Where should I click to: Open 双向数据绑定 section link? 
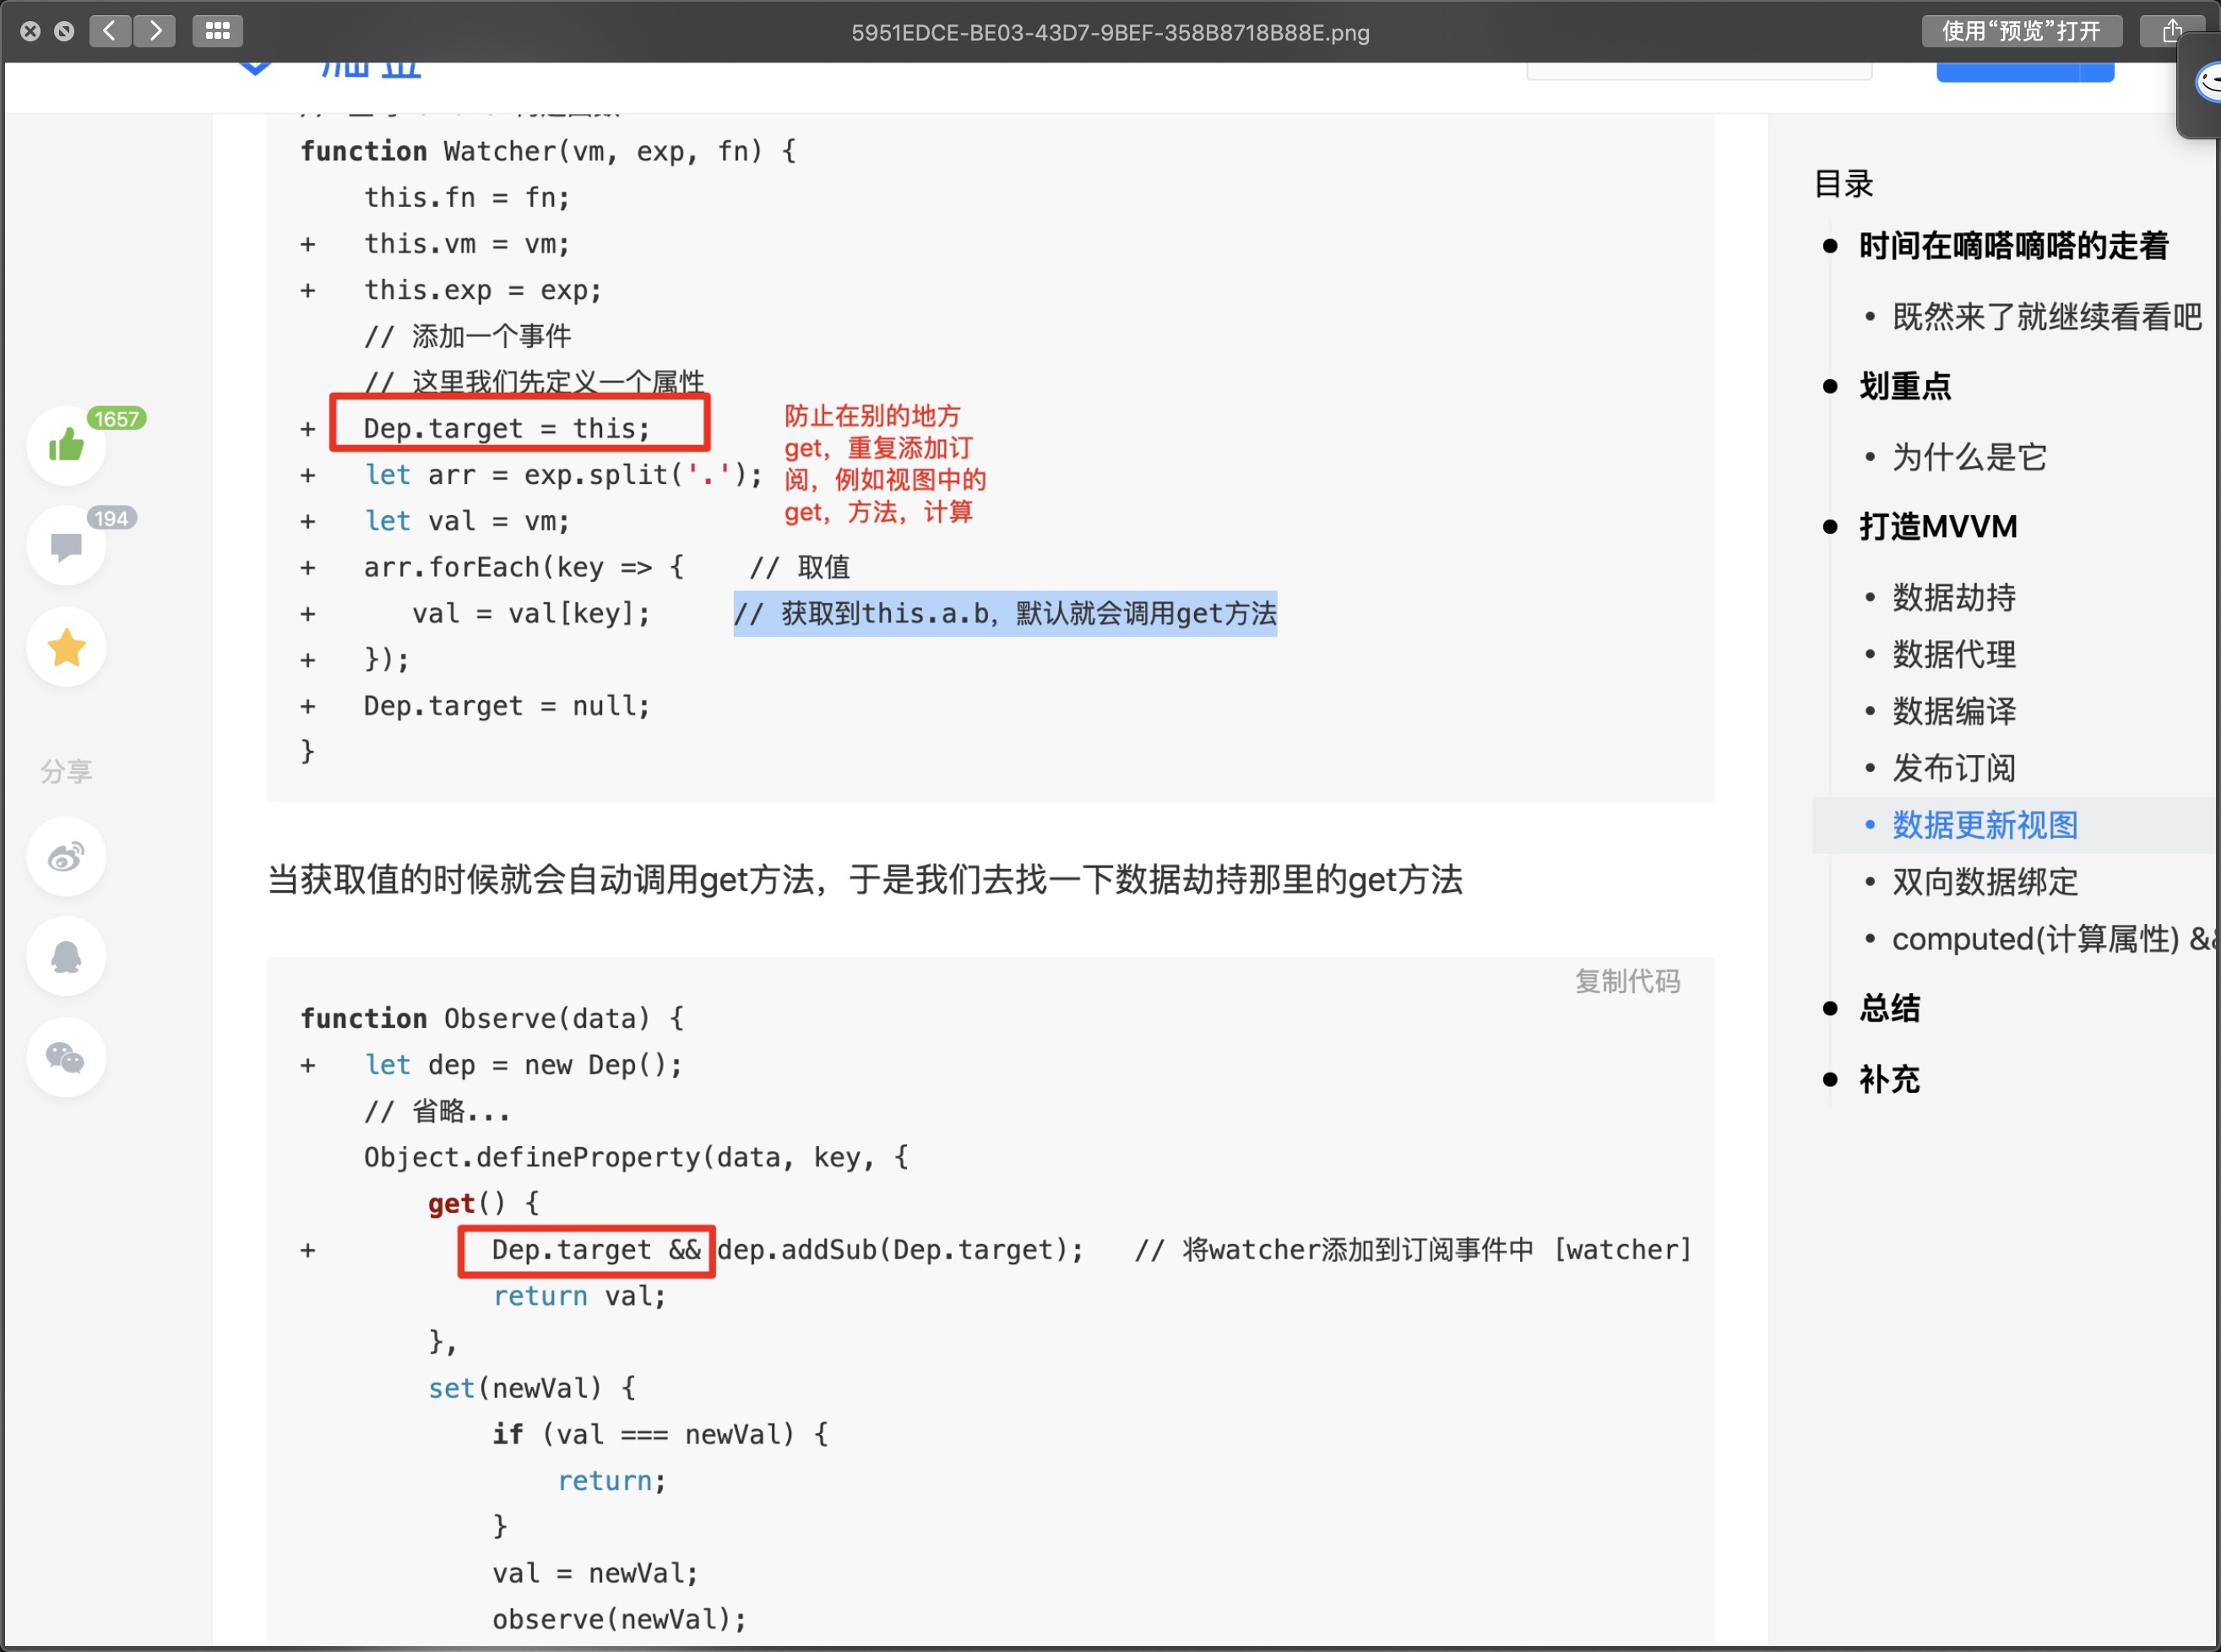pyautogui.click(x=1984, y=882)
